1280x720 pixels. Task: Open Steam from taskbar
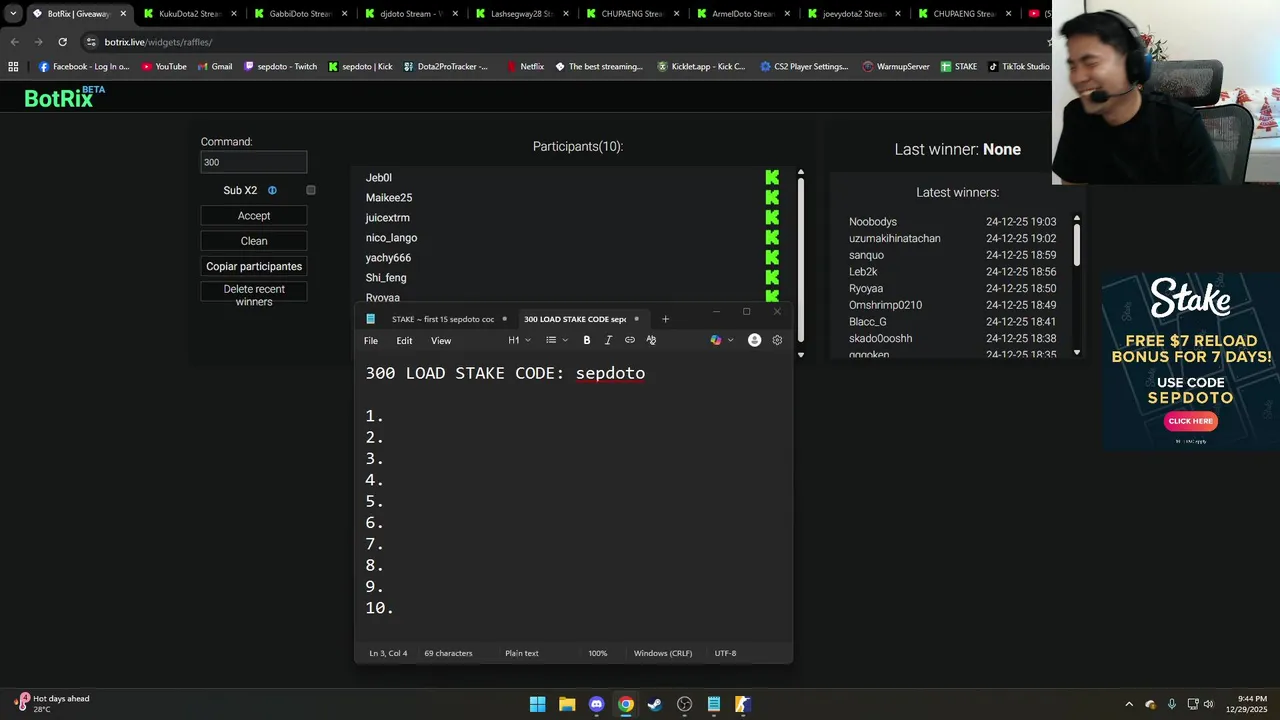click(x=655, y=704)
